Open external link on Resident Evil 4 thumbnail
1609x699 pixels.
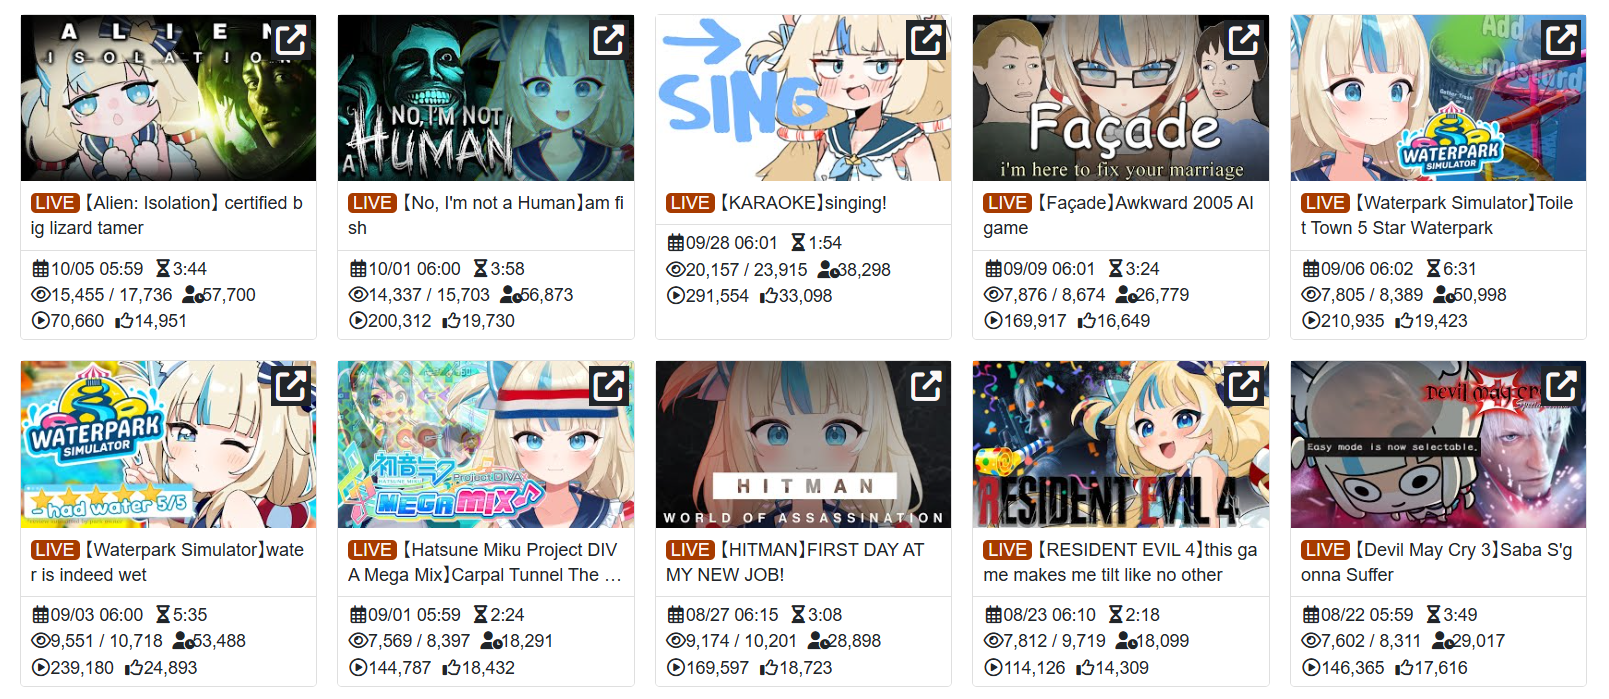tap(1244, 386)
